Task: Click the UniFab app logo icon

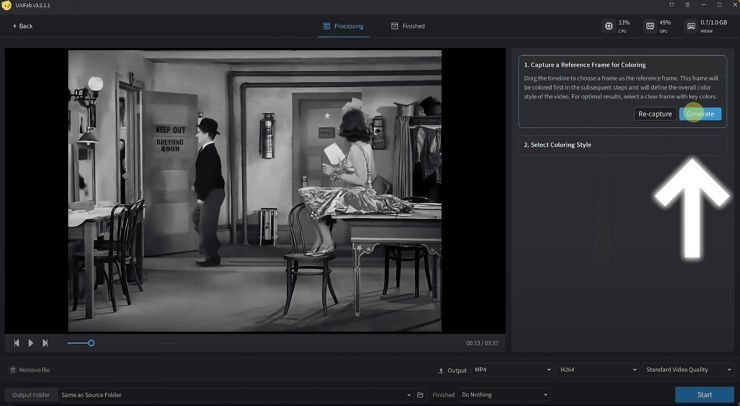Action: [x=6, y=5]
